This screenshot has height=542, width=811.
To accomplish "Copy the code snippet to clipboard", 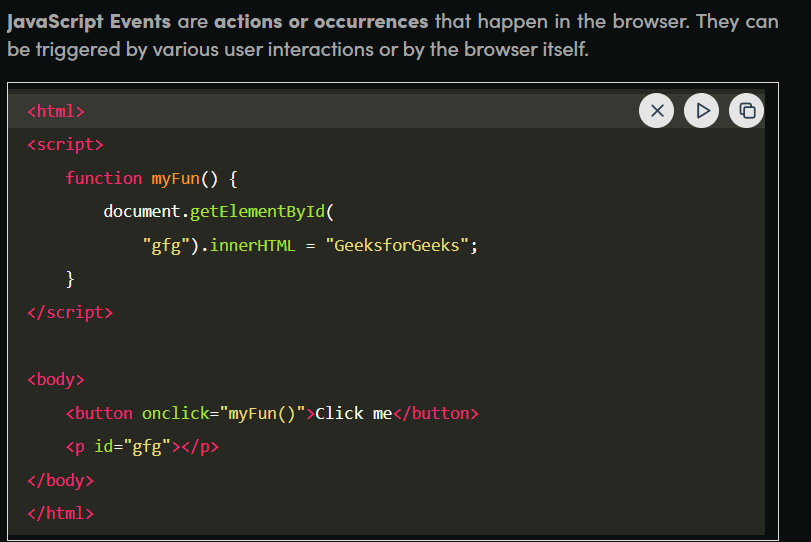I will 746,111.
